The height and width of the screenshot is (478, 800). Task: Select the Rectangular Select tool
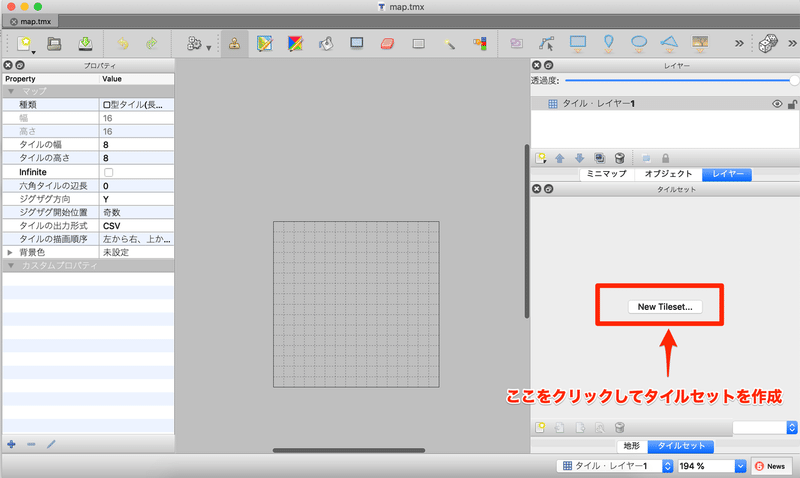click(x=418, y=44)
